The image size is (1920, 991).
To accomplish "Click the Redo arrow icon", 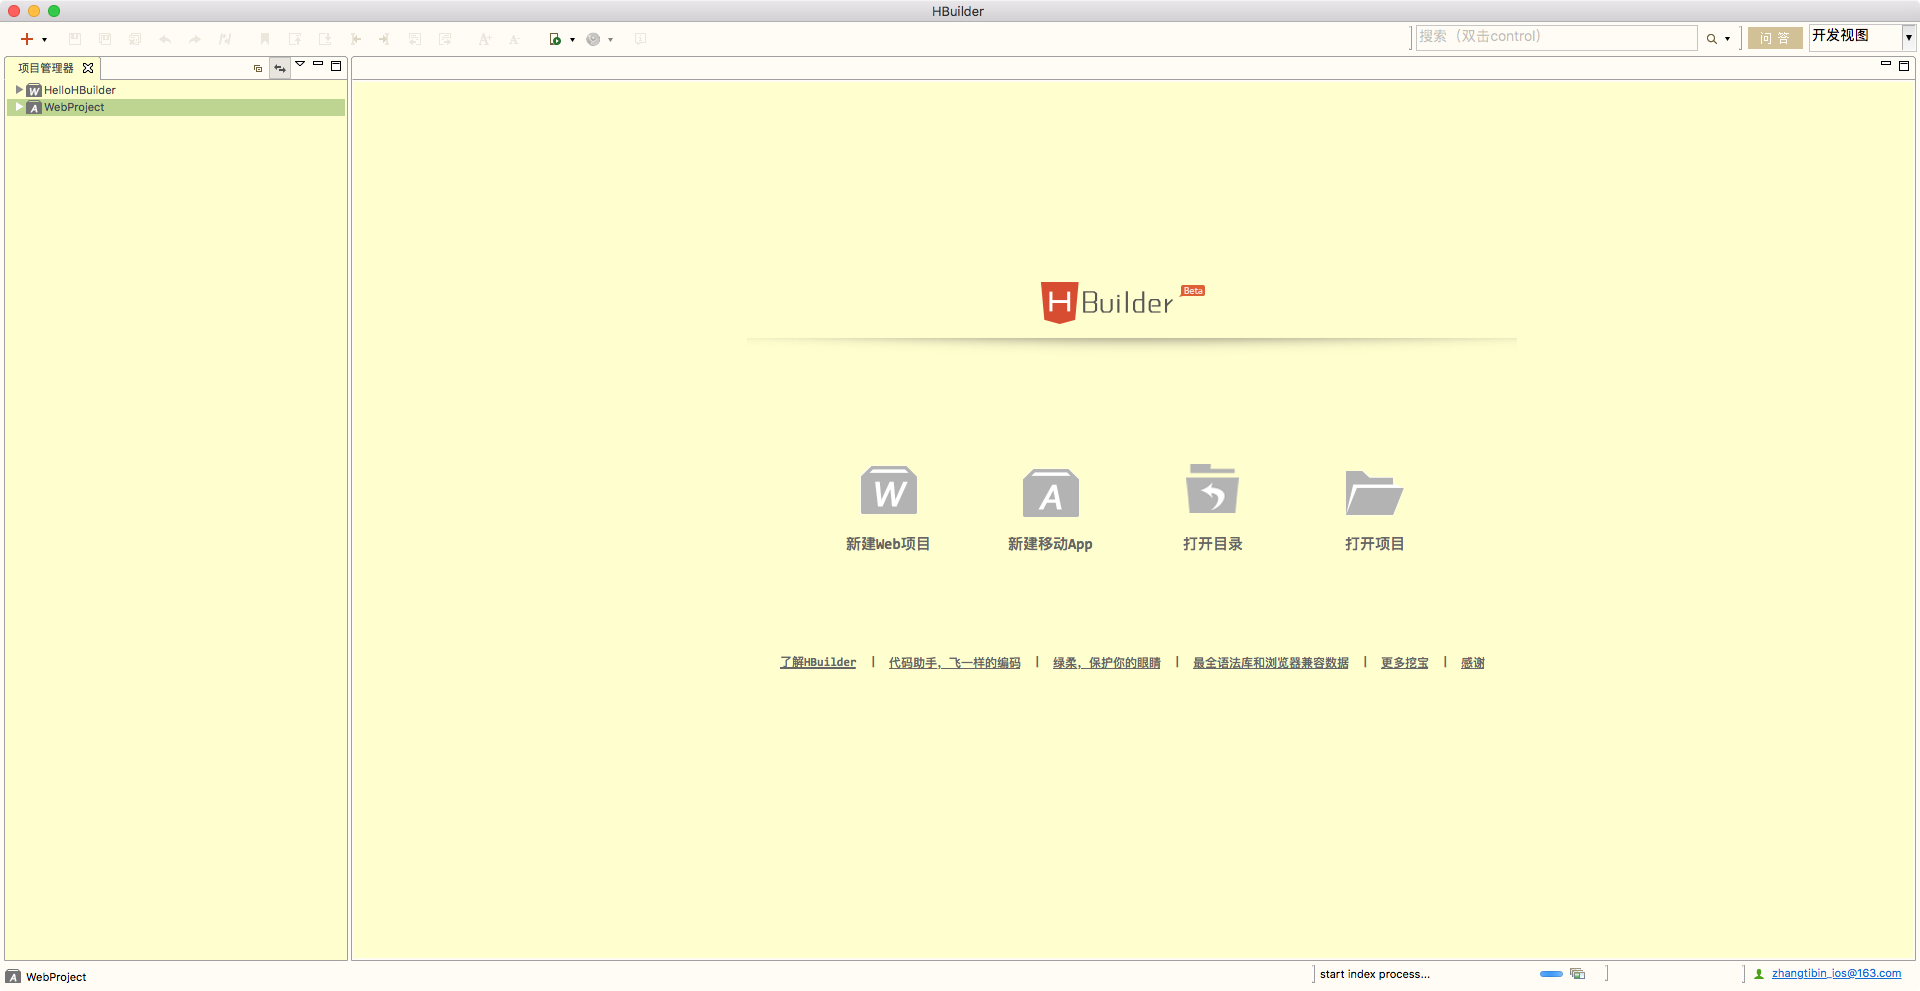I will click(195, 39).
